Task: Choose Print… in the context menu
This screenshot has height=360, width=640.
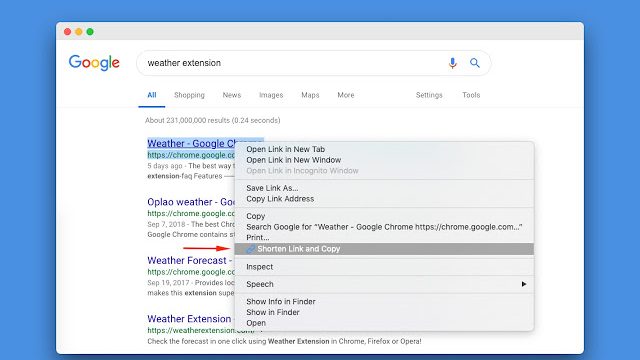Action: (x=384, y=238)
